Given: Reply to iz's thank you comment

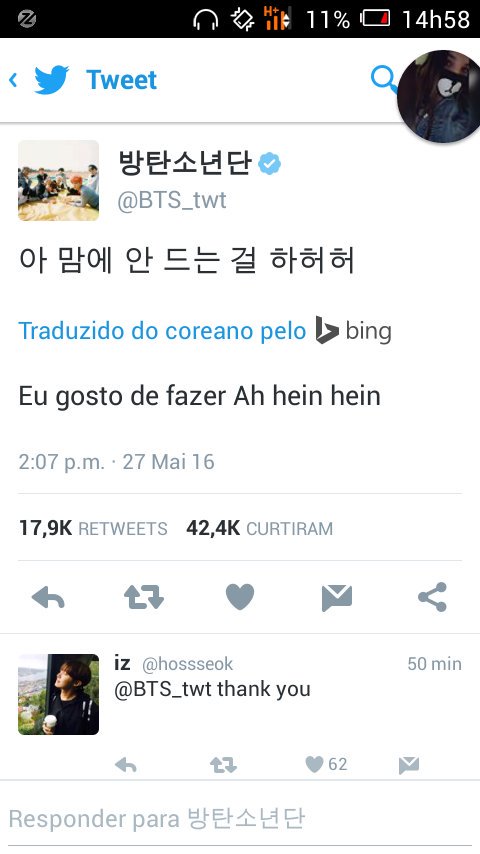Looking at the screenshot, I should [125, 765].
